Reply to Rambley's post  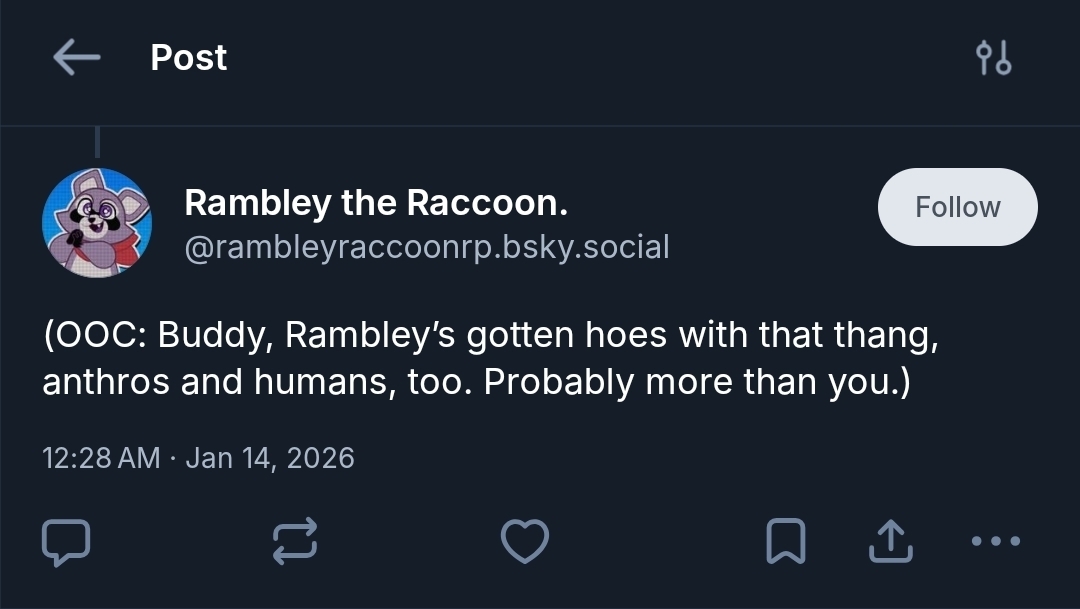coord(66,542)
